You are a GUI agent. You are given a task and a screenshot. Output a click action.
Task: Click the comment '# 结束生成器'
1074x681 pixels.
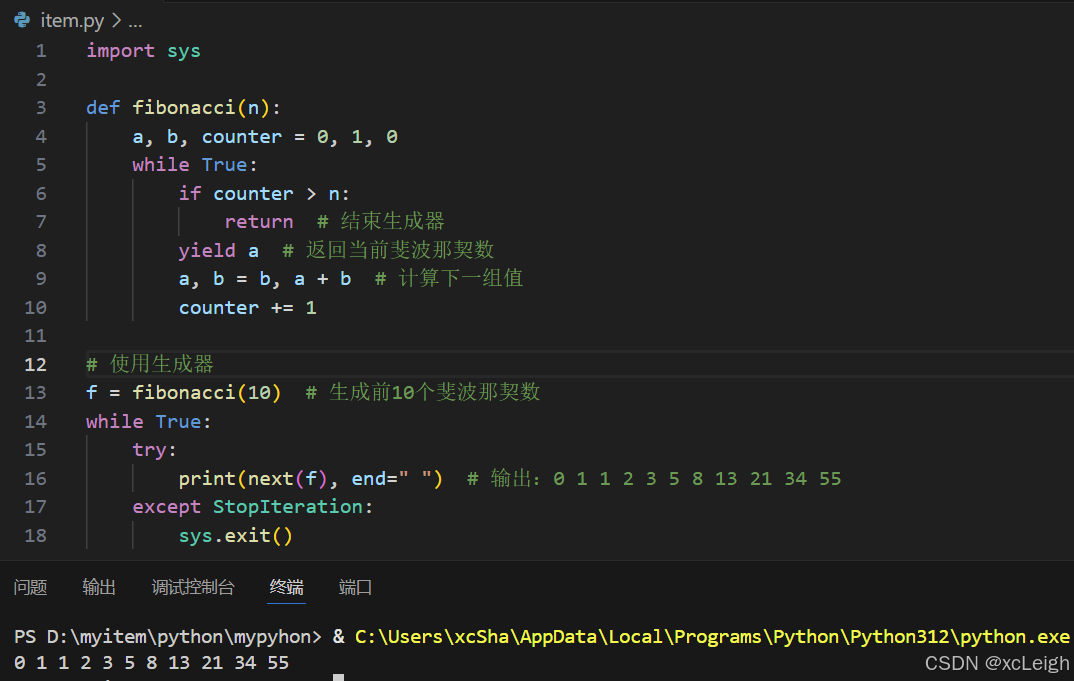point(381,221)
